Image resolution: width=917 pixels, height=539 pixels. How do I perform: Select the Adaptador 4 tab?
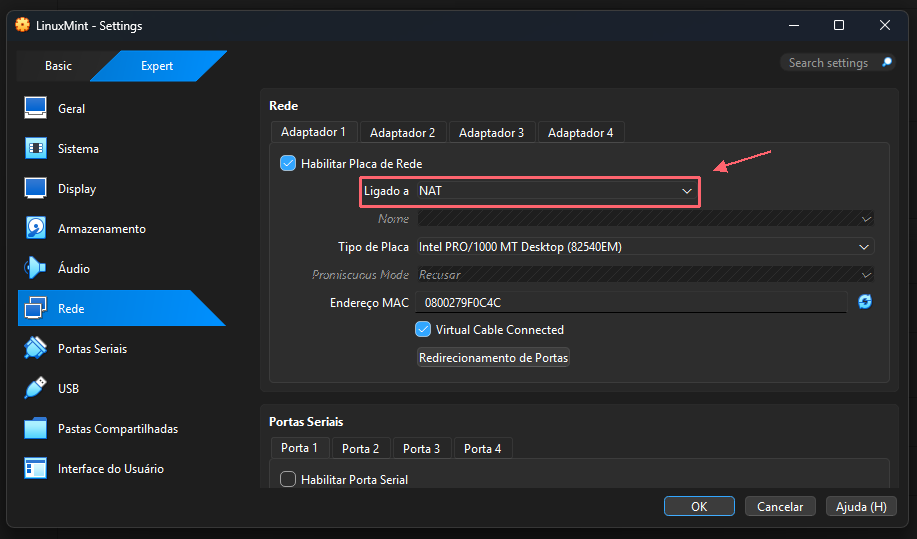(580, 133)
